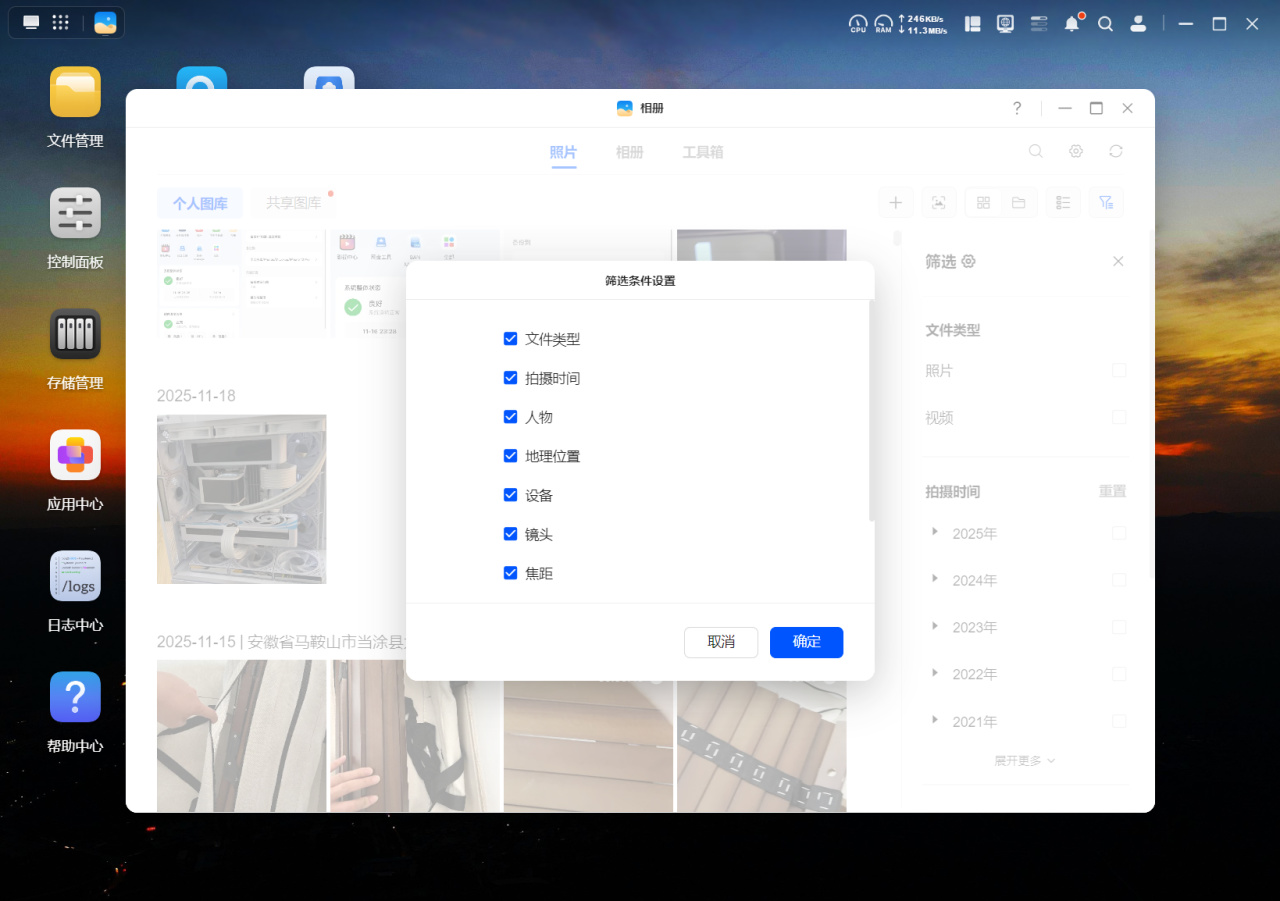
Task: Open the CPU usage gauge
Action: point(858,24)
